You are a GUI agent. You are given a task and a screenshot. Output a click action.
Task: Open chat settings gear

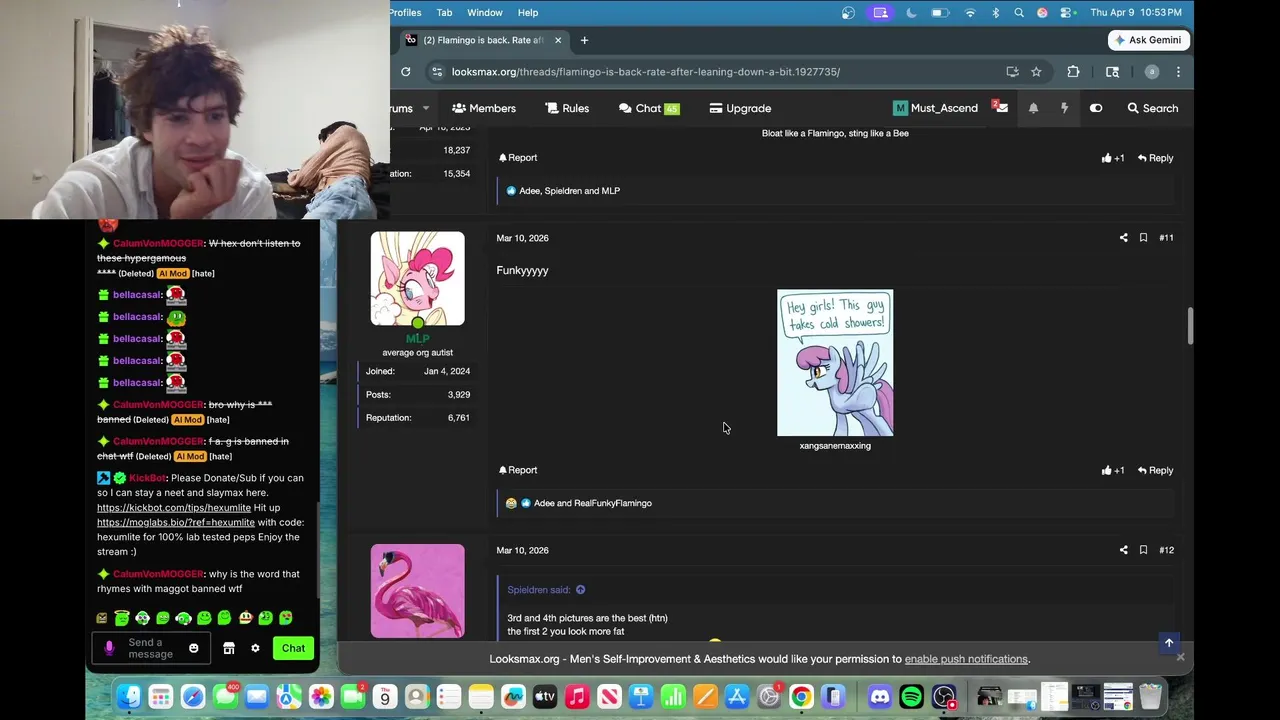pos(255,648)
